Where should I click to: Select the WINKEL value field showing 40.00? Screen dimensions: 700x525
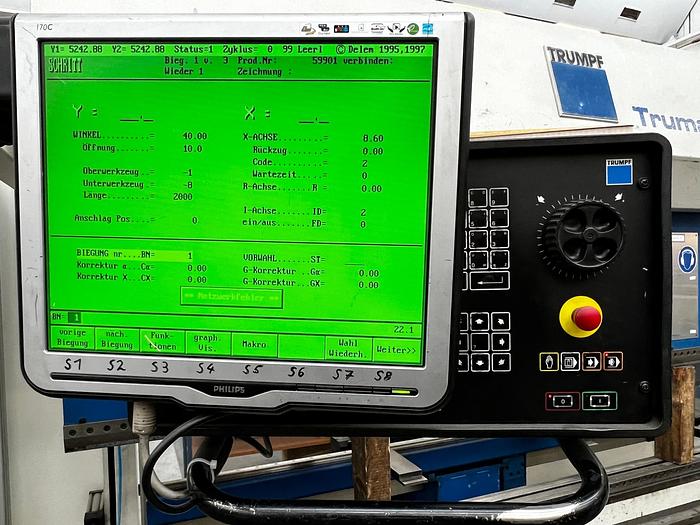(x=194, y=136)
